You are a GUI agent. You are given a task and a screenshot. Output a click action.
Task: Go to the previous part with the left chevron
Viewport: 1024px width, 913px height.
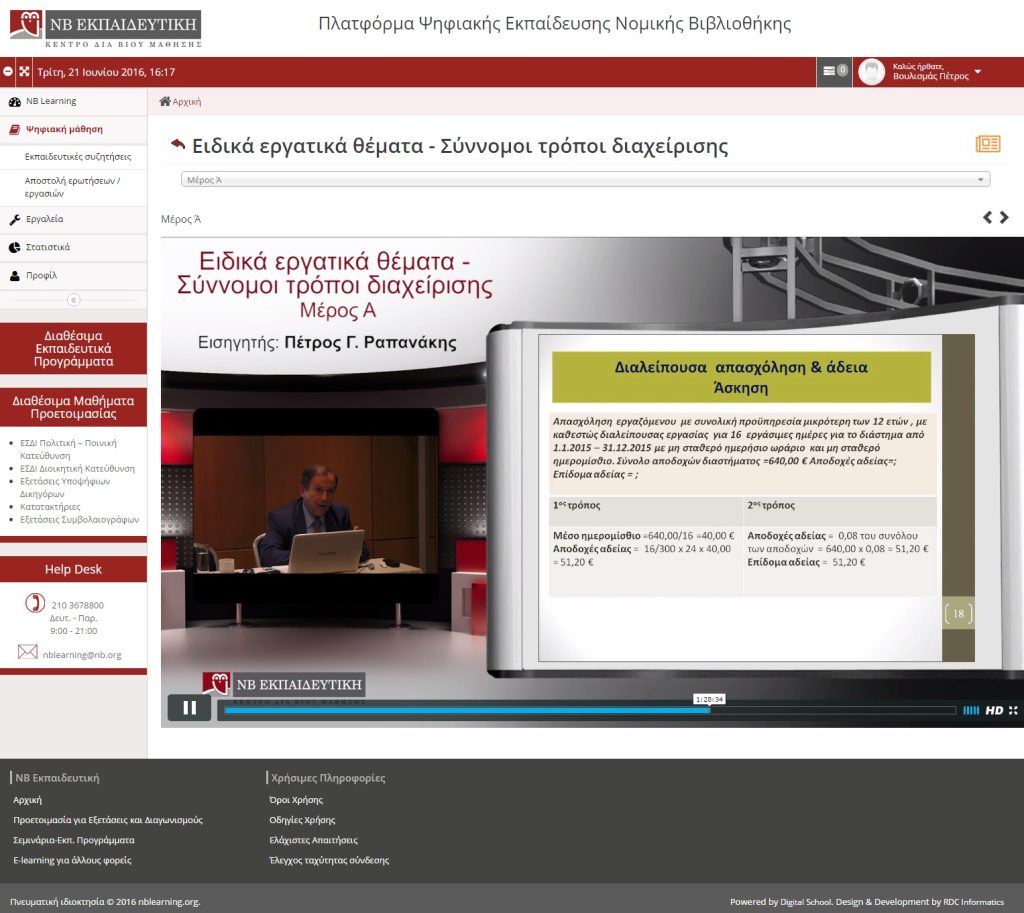click(x=987, y=217)
